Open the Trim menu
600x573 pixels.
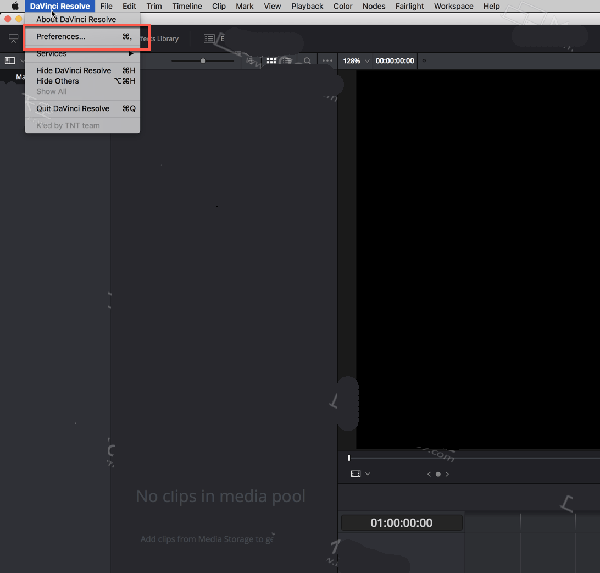click(x=154, y=6)
